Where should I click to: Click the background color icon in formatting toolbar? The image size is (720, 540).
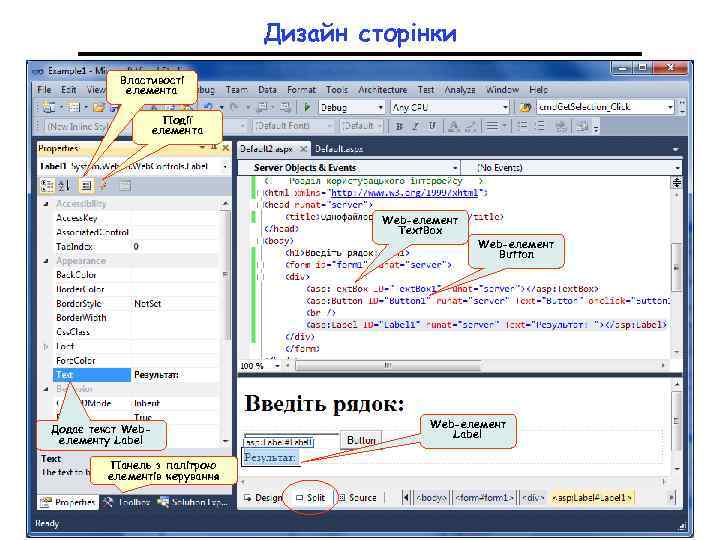[x=470, y=126]
